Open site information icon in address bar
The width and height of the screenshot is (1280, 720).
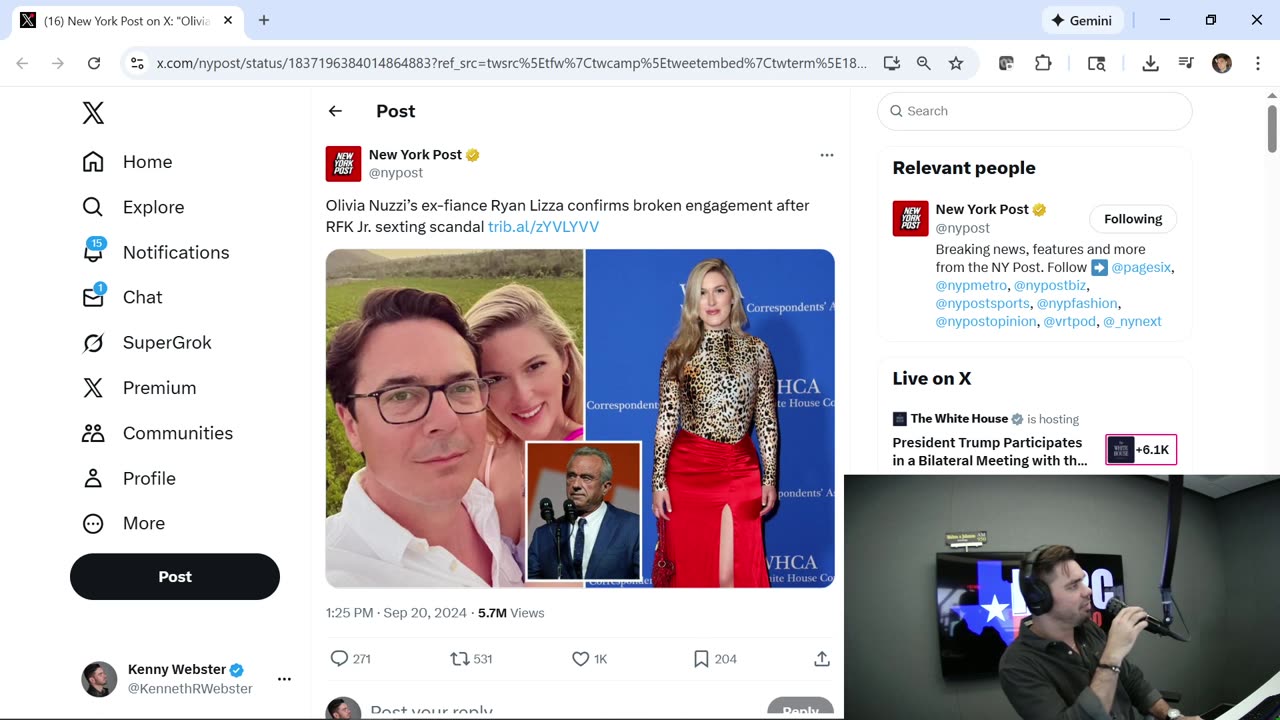tap(138, 63)
